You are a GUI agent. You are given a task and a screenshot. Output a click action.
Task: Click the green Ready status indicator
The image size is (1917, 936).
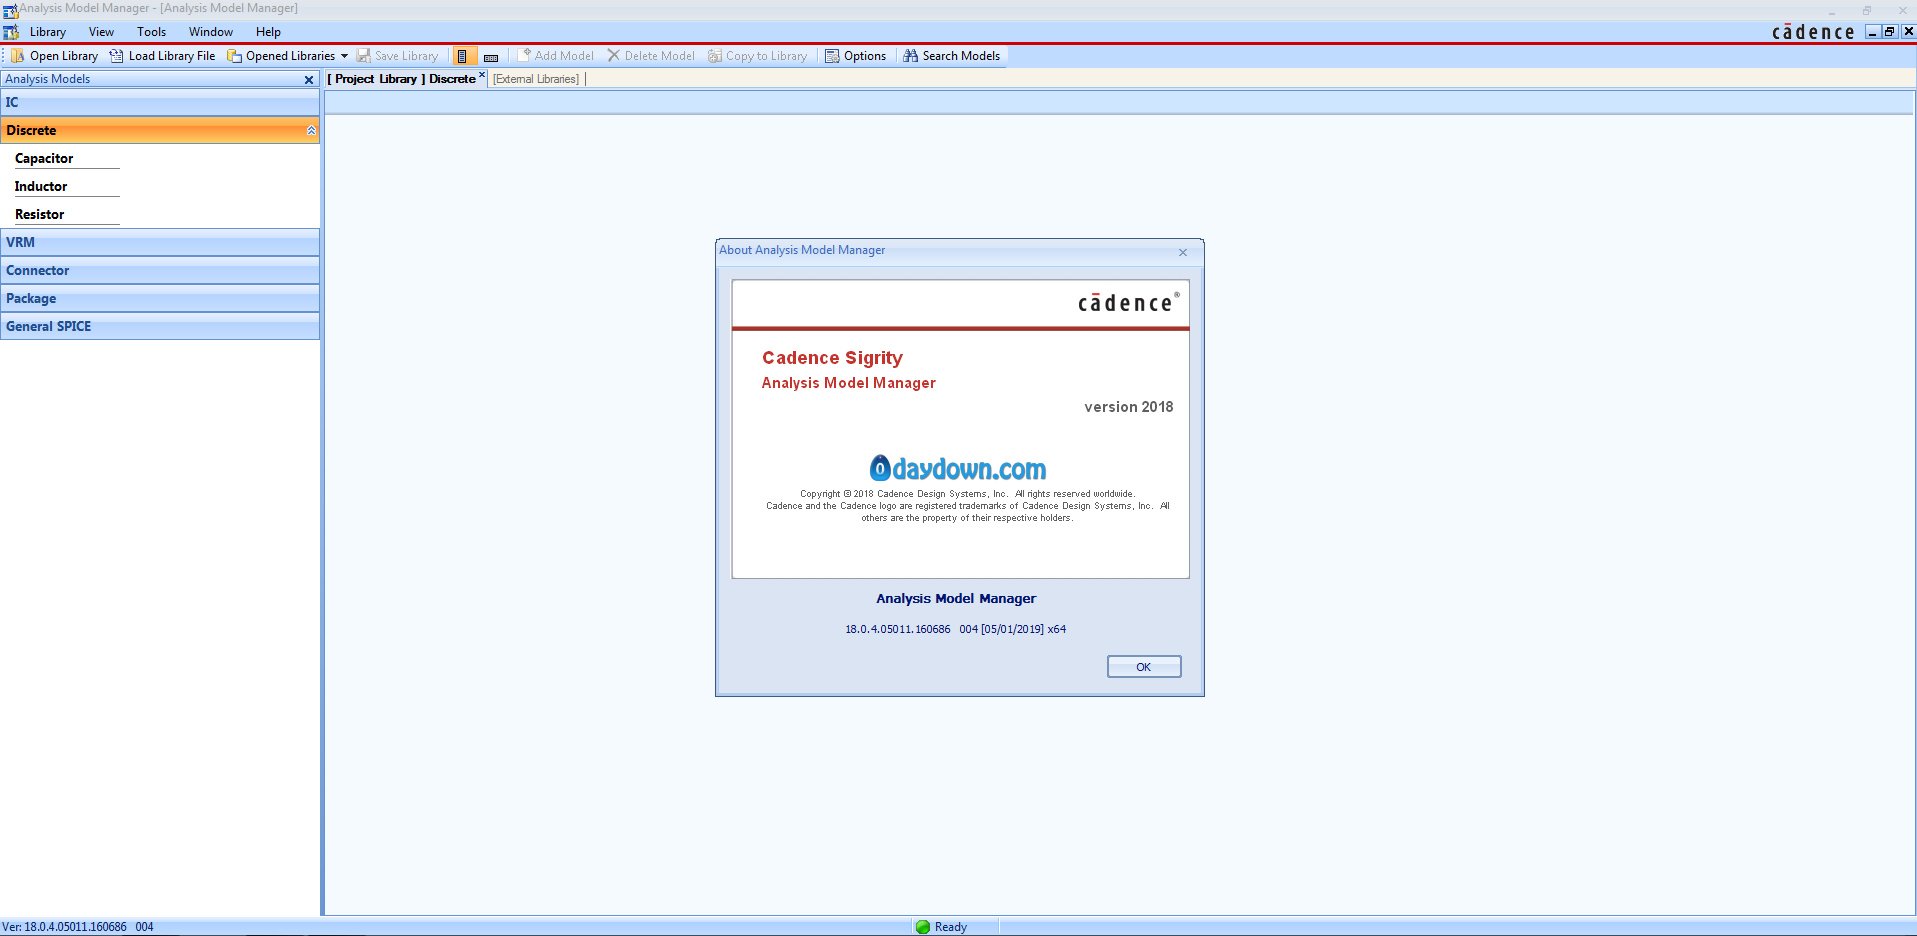[923, 927]
